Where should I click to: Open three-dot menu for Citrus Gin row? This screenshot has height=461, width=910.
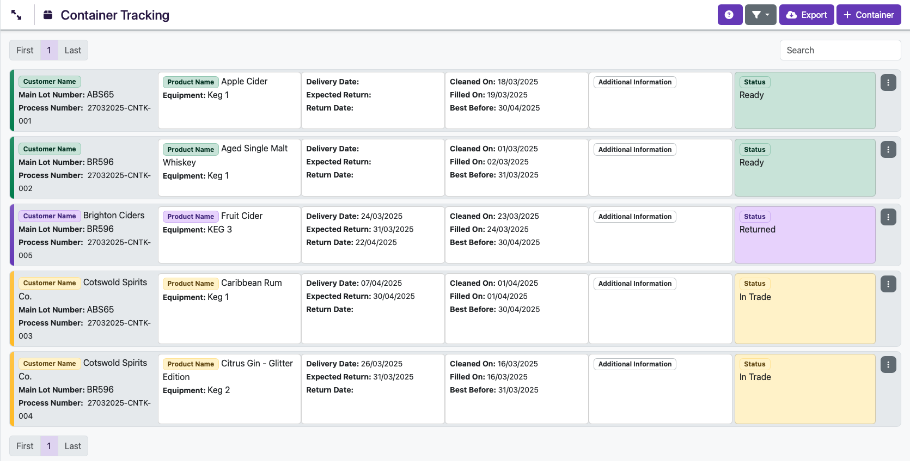888,364
